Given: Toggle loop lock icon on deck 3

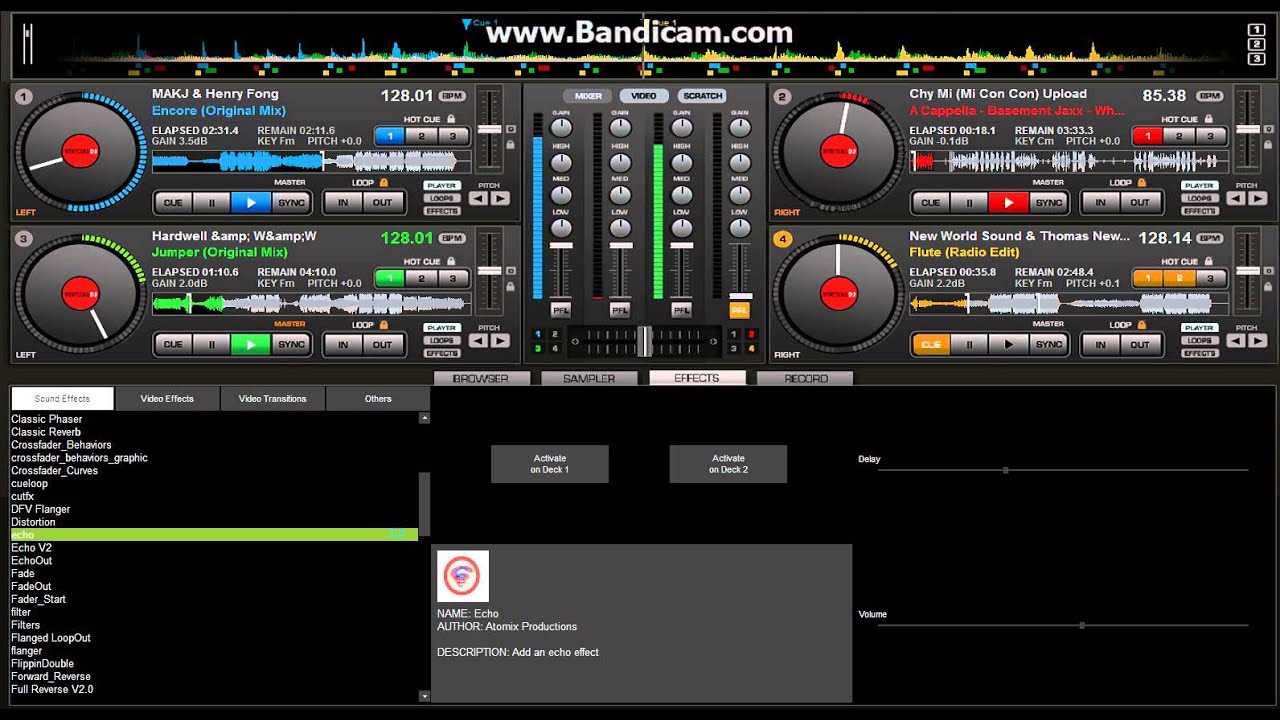Looking at the screenshot, I should pos(383,325).
